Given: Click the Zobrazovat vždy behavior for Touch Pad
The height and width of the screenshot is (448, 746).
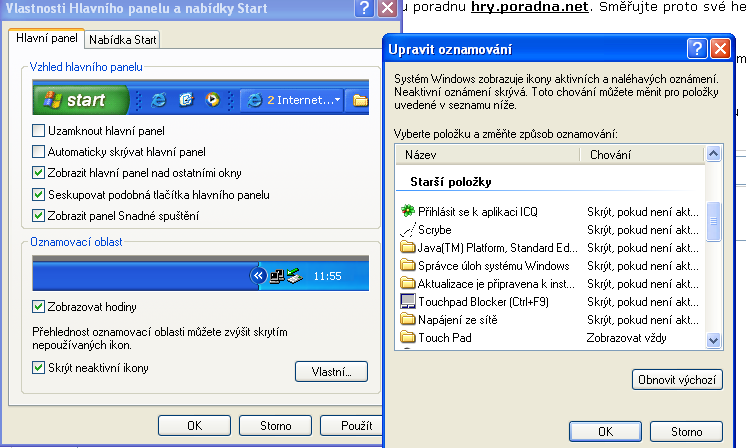Looking at the screenshot, I should (626, 338).
